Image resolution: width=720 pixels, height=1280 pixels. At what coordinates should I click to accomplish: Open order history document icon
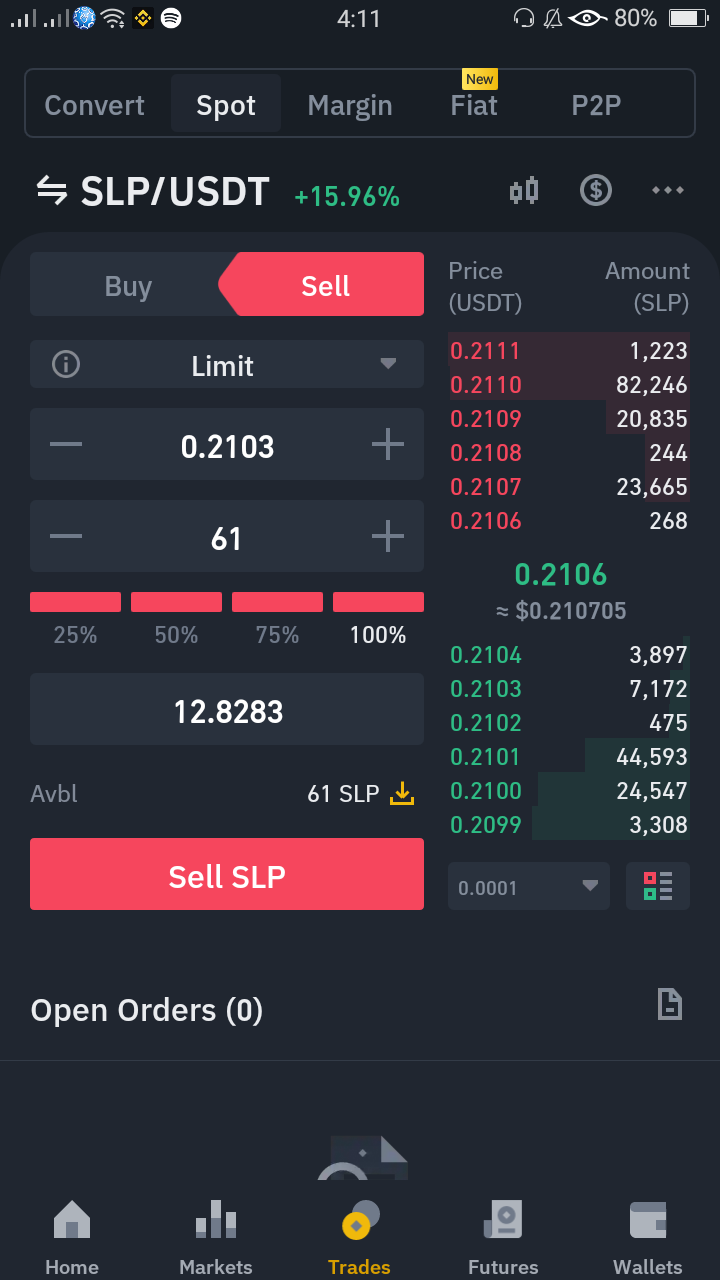pyautogui.click(x=670, y=1004)
